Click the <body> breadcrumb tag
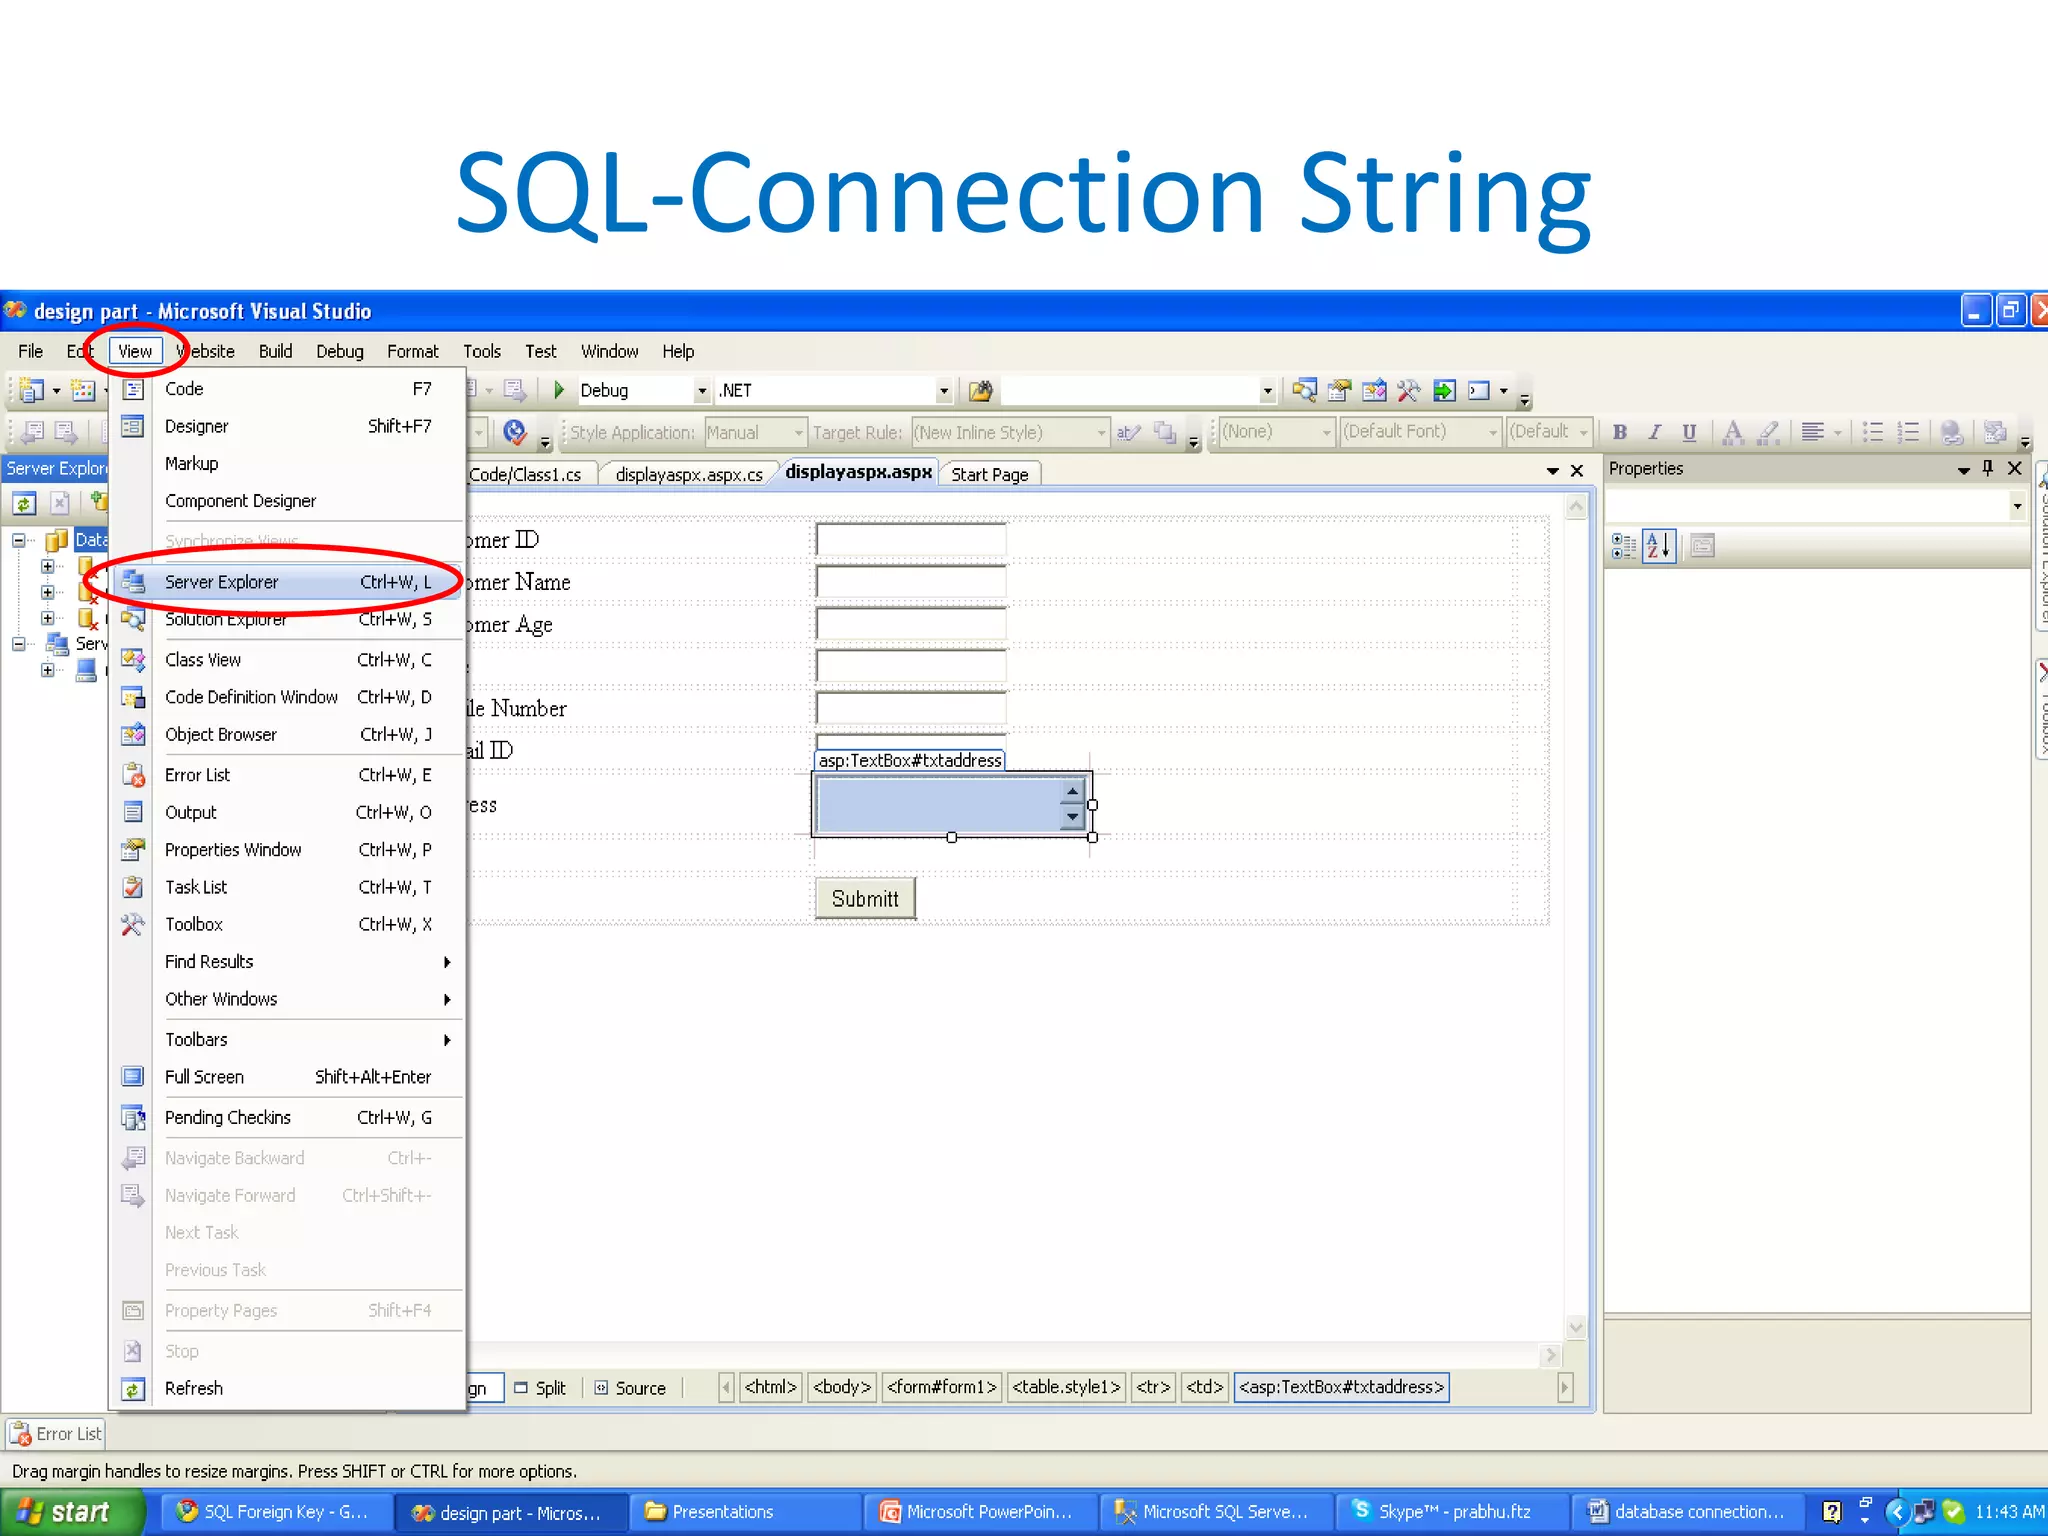Image resolution: width=2048 pixels, height=1536 pixels. [x=842, y=1387]
